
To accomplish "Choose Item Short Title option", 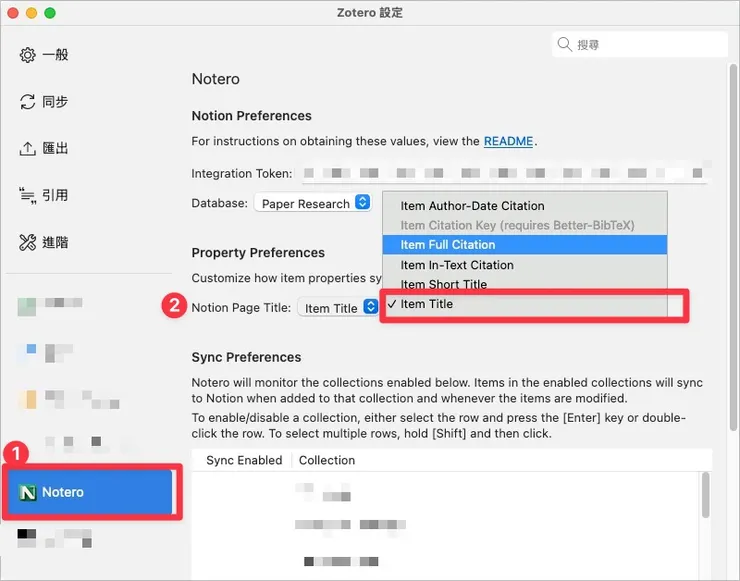I will pos(525,284).
